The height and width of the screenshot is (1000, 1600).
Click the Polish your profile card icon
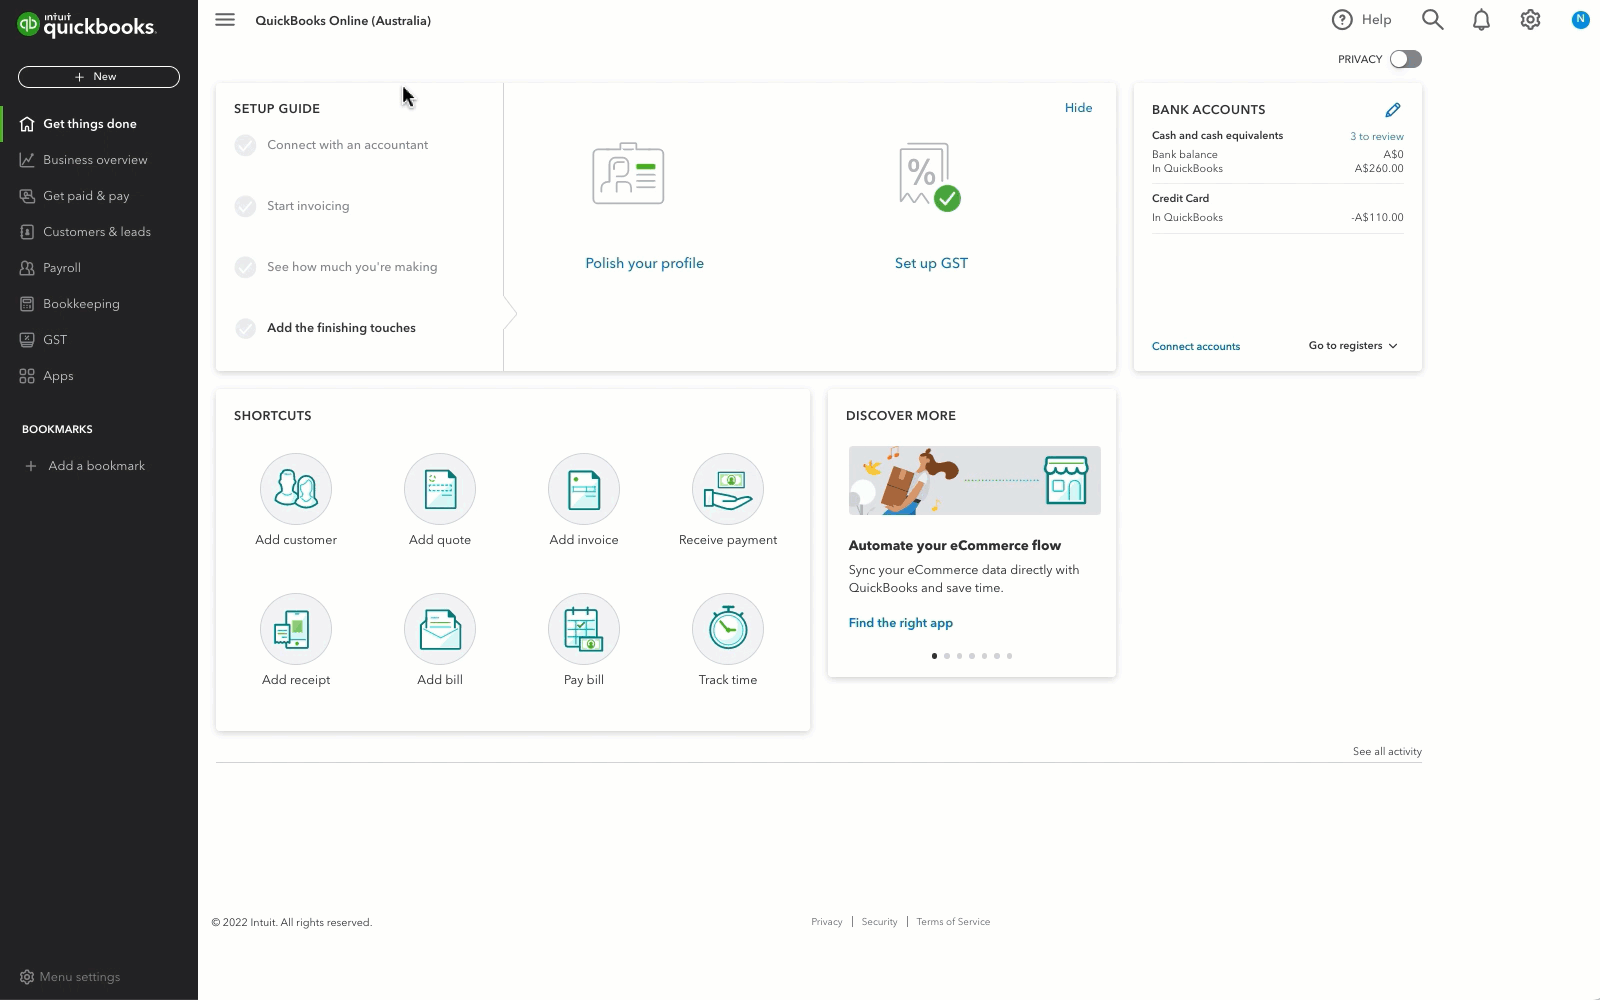[x=628, y=174]
